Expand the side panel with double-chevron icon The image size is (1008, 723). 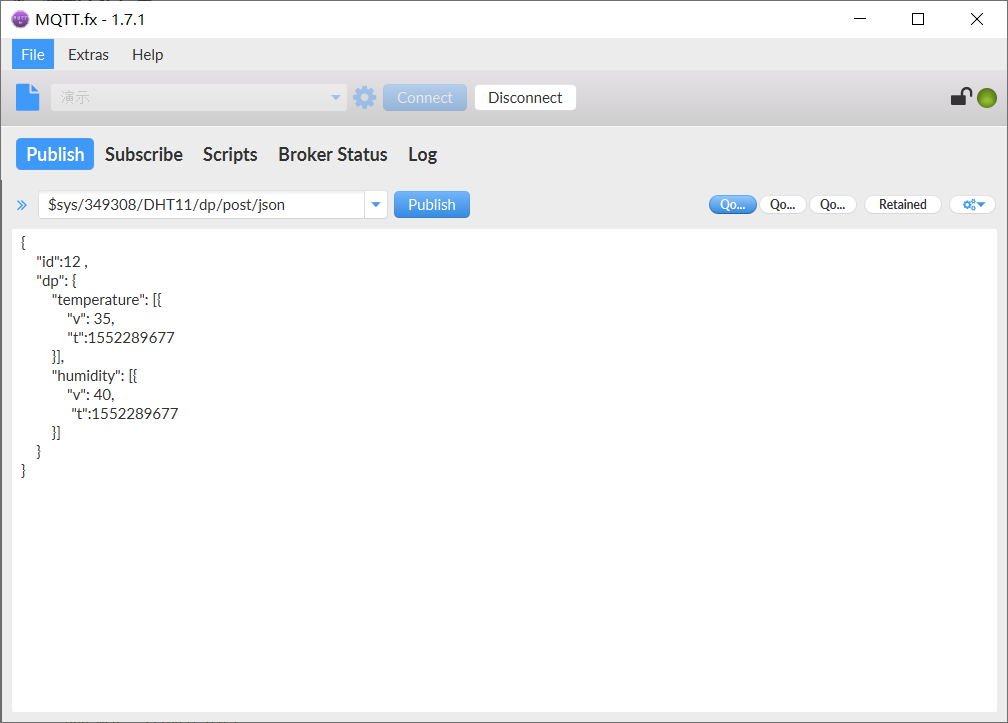22,205
